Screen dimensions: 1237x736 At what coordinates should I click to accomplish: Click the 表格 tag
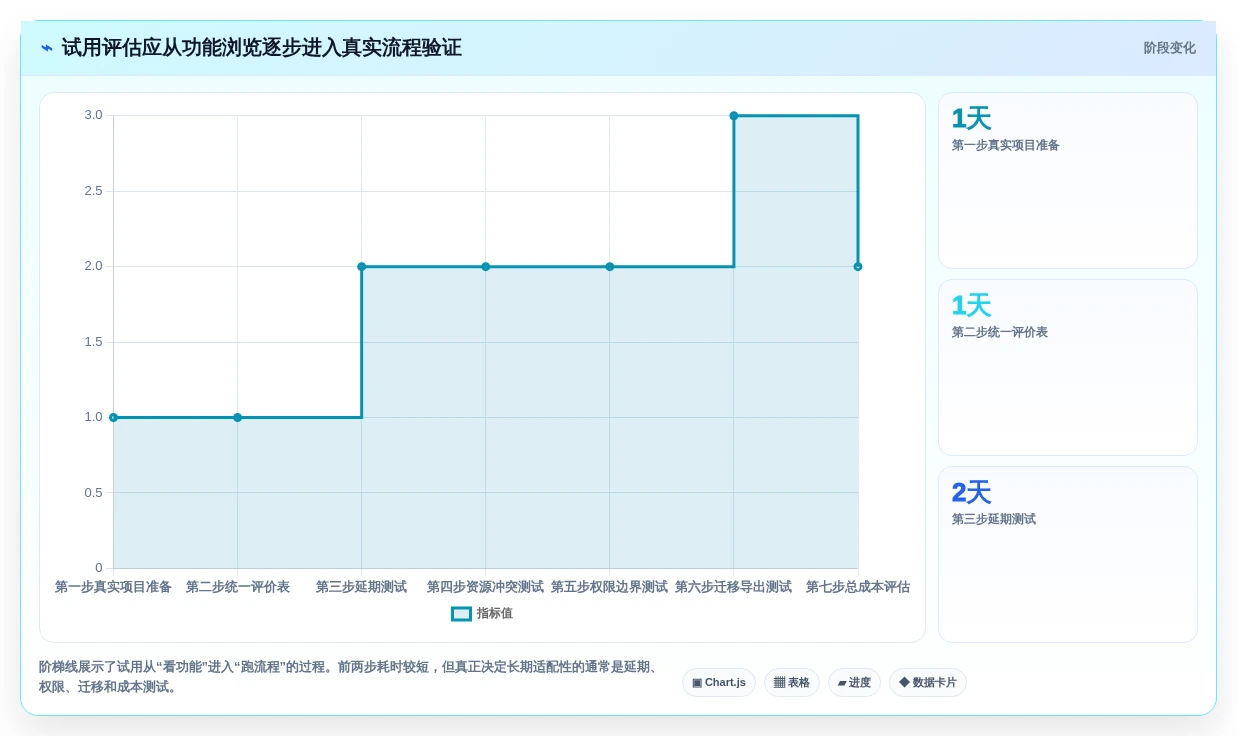(792, 683)
